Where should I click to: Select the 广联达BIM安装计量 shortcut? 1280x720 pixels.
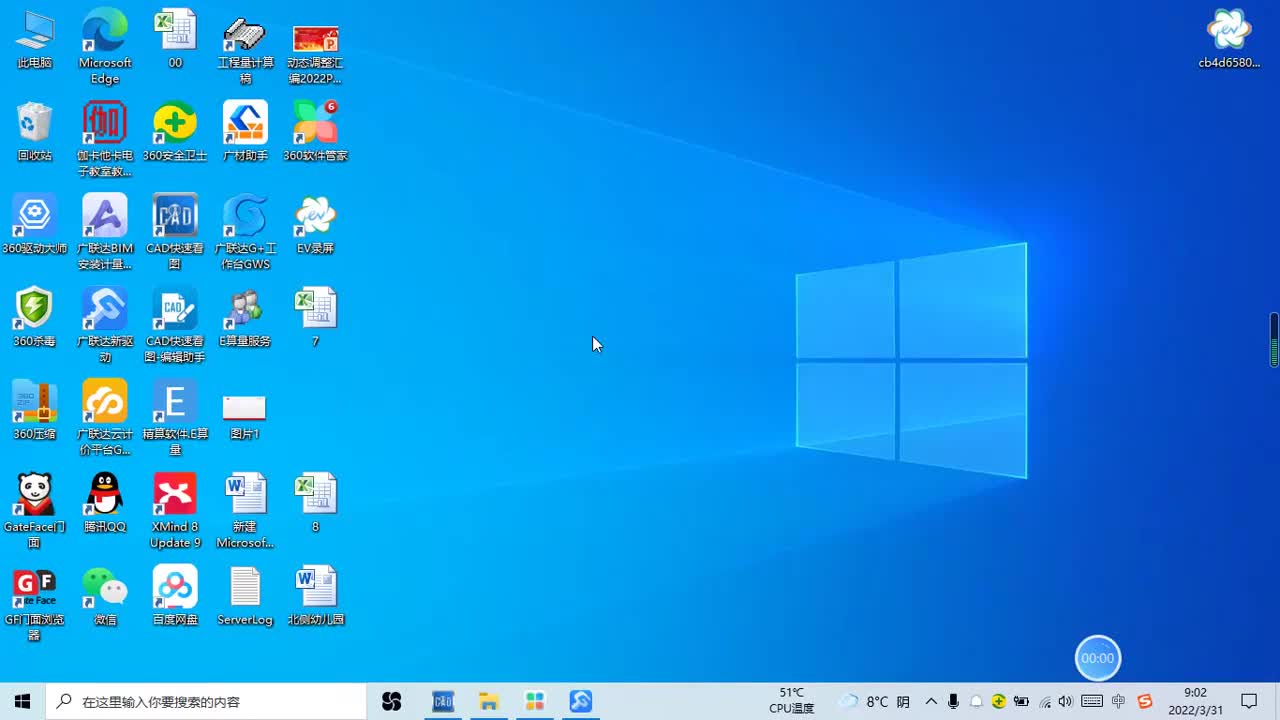tap(105, 232)
